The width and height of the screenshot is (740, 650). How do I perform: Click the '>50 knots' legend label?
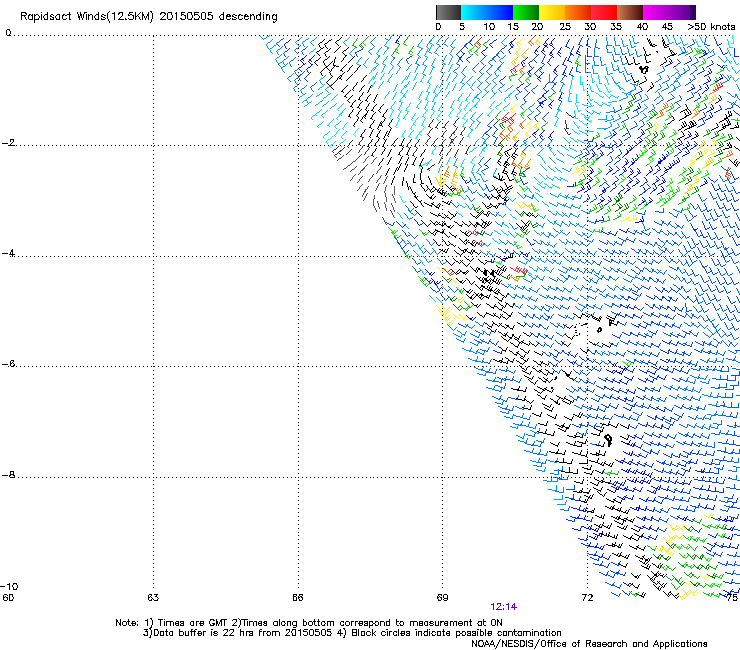711,27
